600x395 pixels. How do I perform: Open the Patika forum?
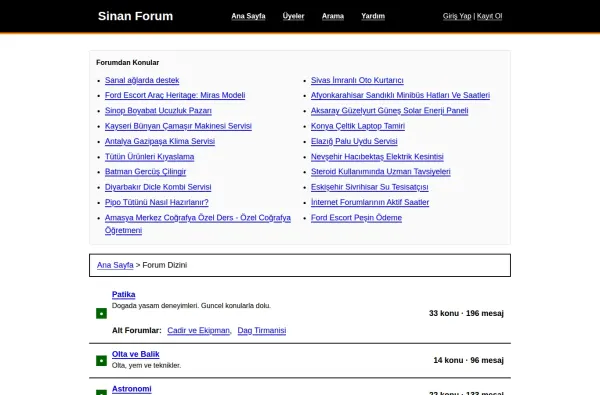coord(124,294)
